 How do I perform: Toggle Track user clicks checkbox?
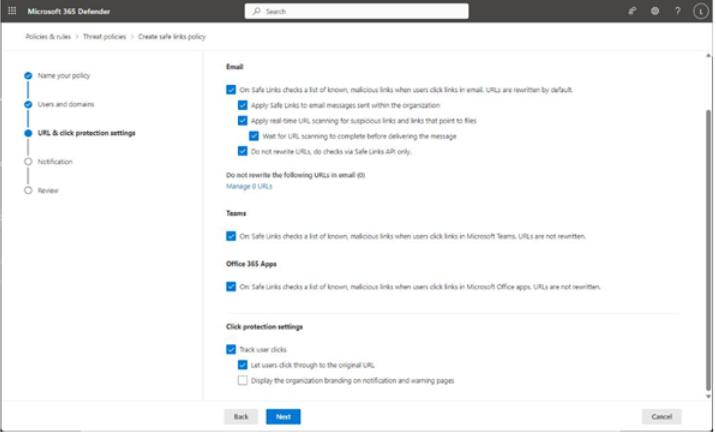click(x=231, y=349)
